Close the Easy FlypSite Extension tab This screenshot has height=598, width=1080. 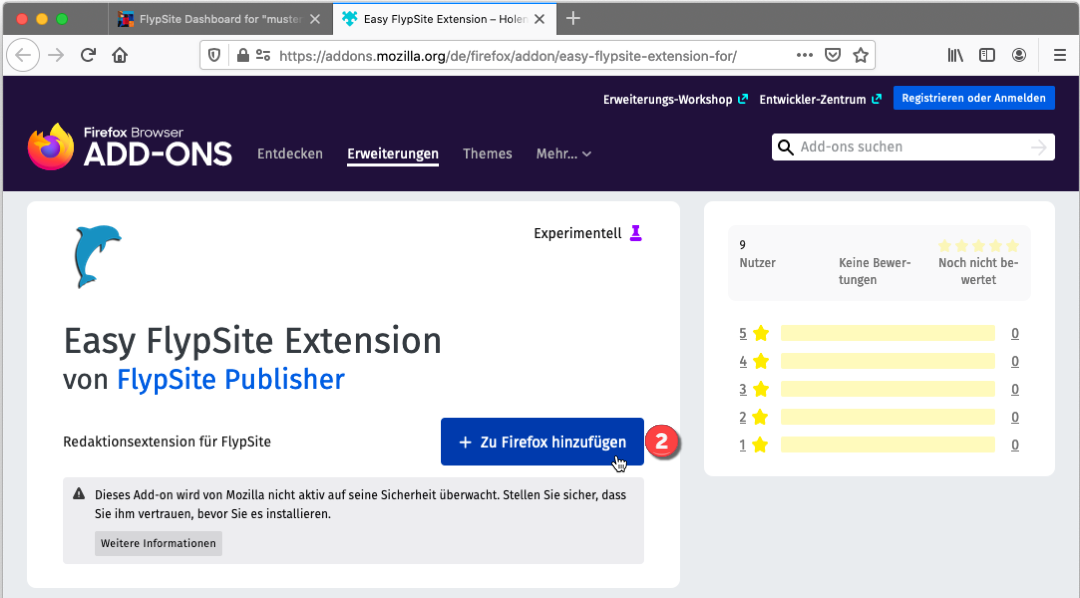coord(540,19)
